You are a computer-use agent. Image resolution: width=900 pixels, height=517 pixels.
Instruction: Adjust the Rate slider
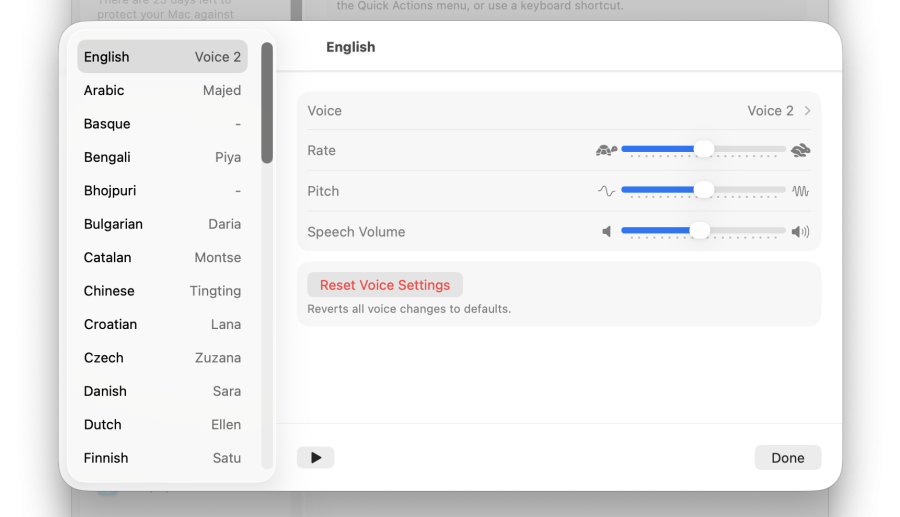click(x=703, y=150)
